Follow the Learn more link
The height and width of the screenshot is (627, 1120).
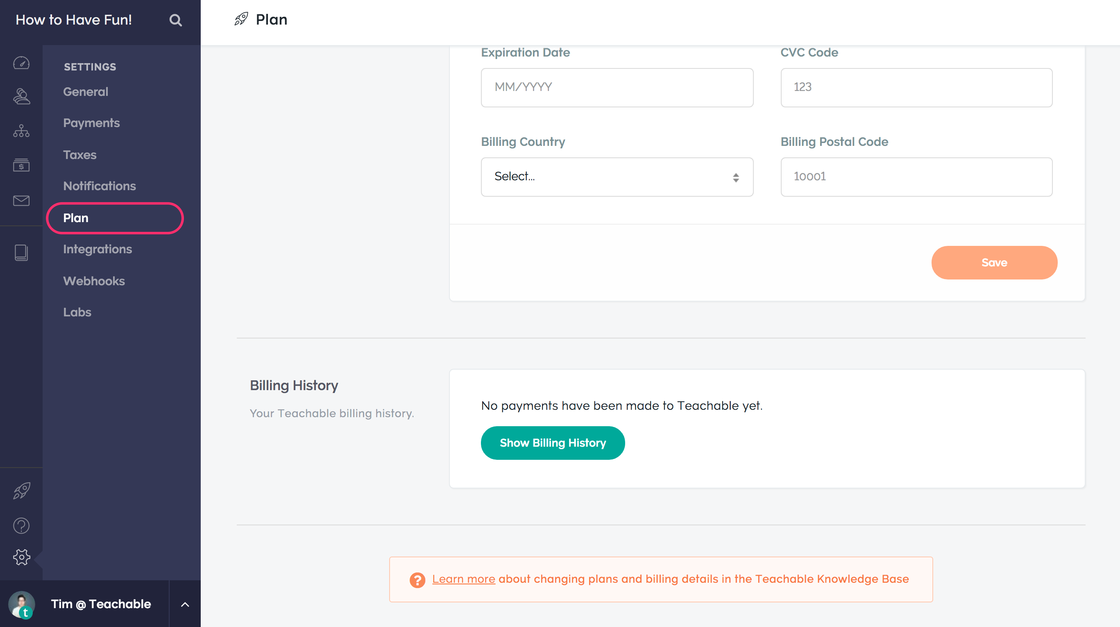pos(464,579)
